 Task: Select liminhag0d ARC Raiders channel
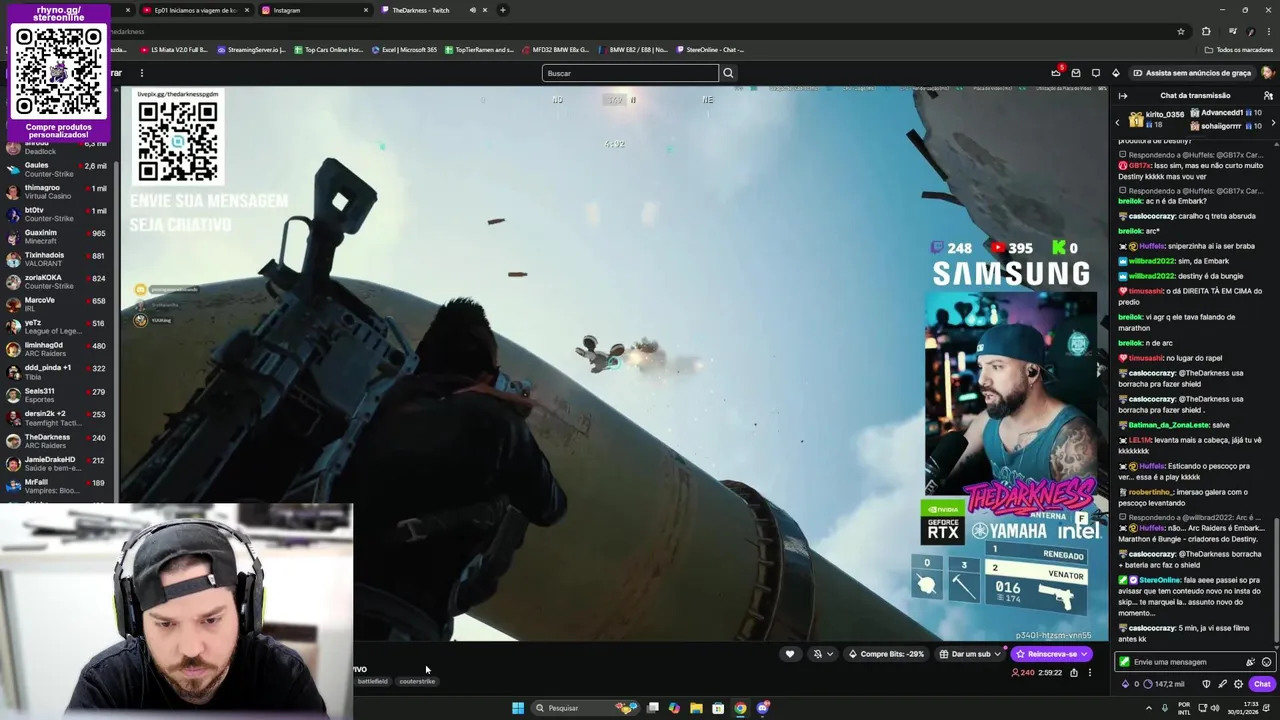click(58, 349)
